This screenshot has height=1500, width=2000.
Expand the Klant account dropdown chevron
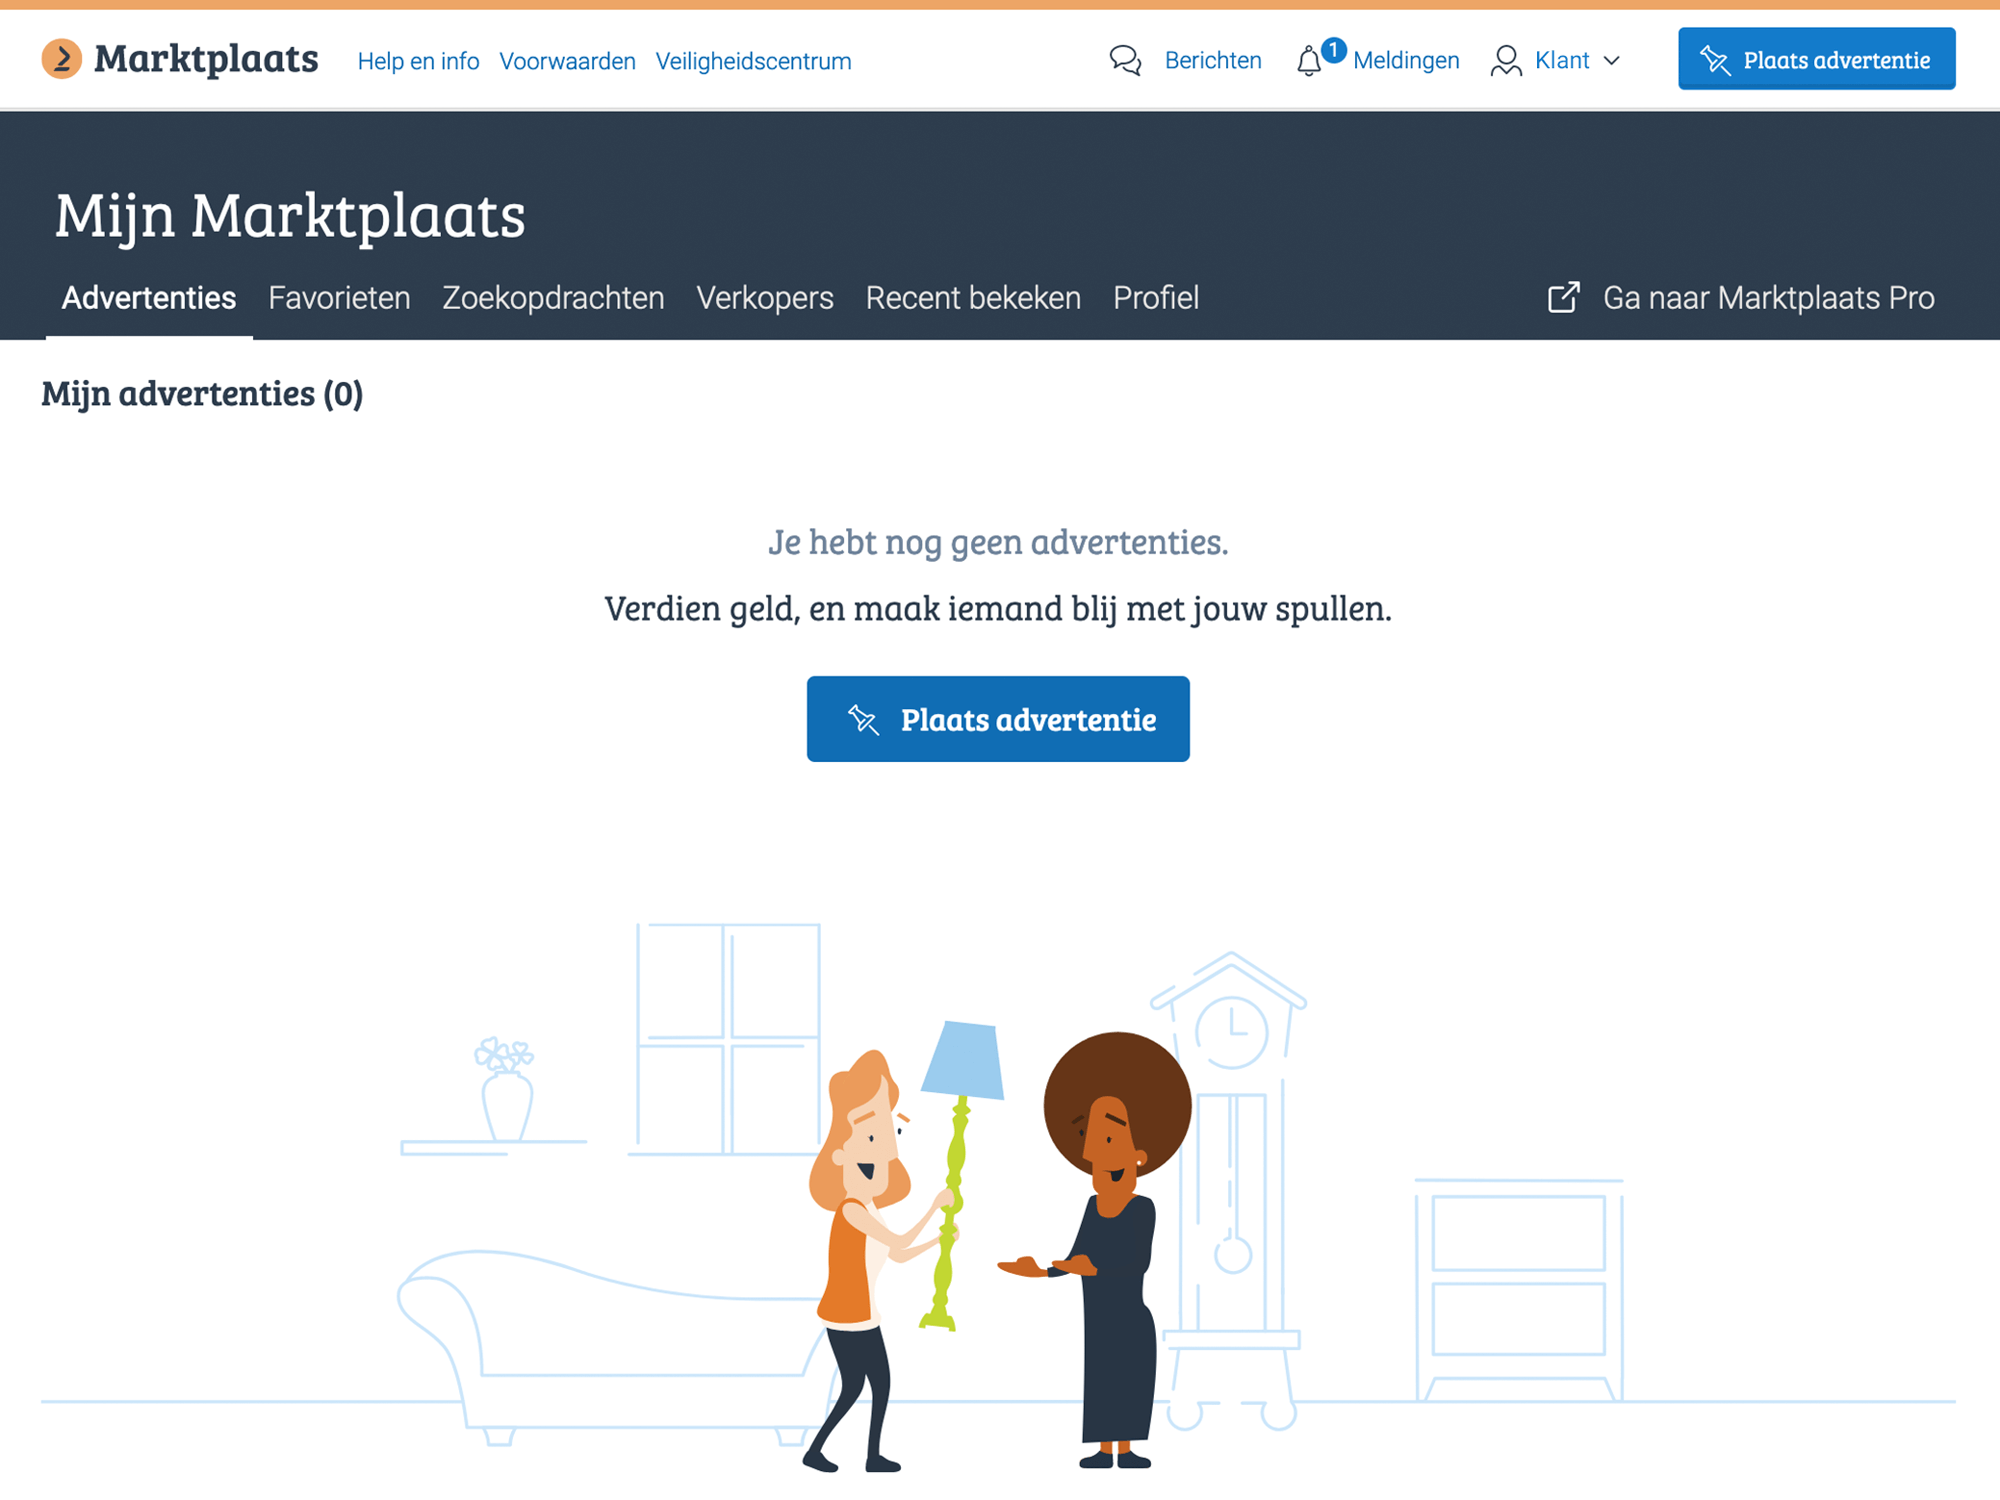(1612, 61)
